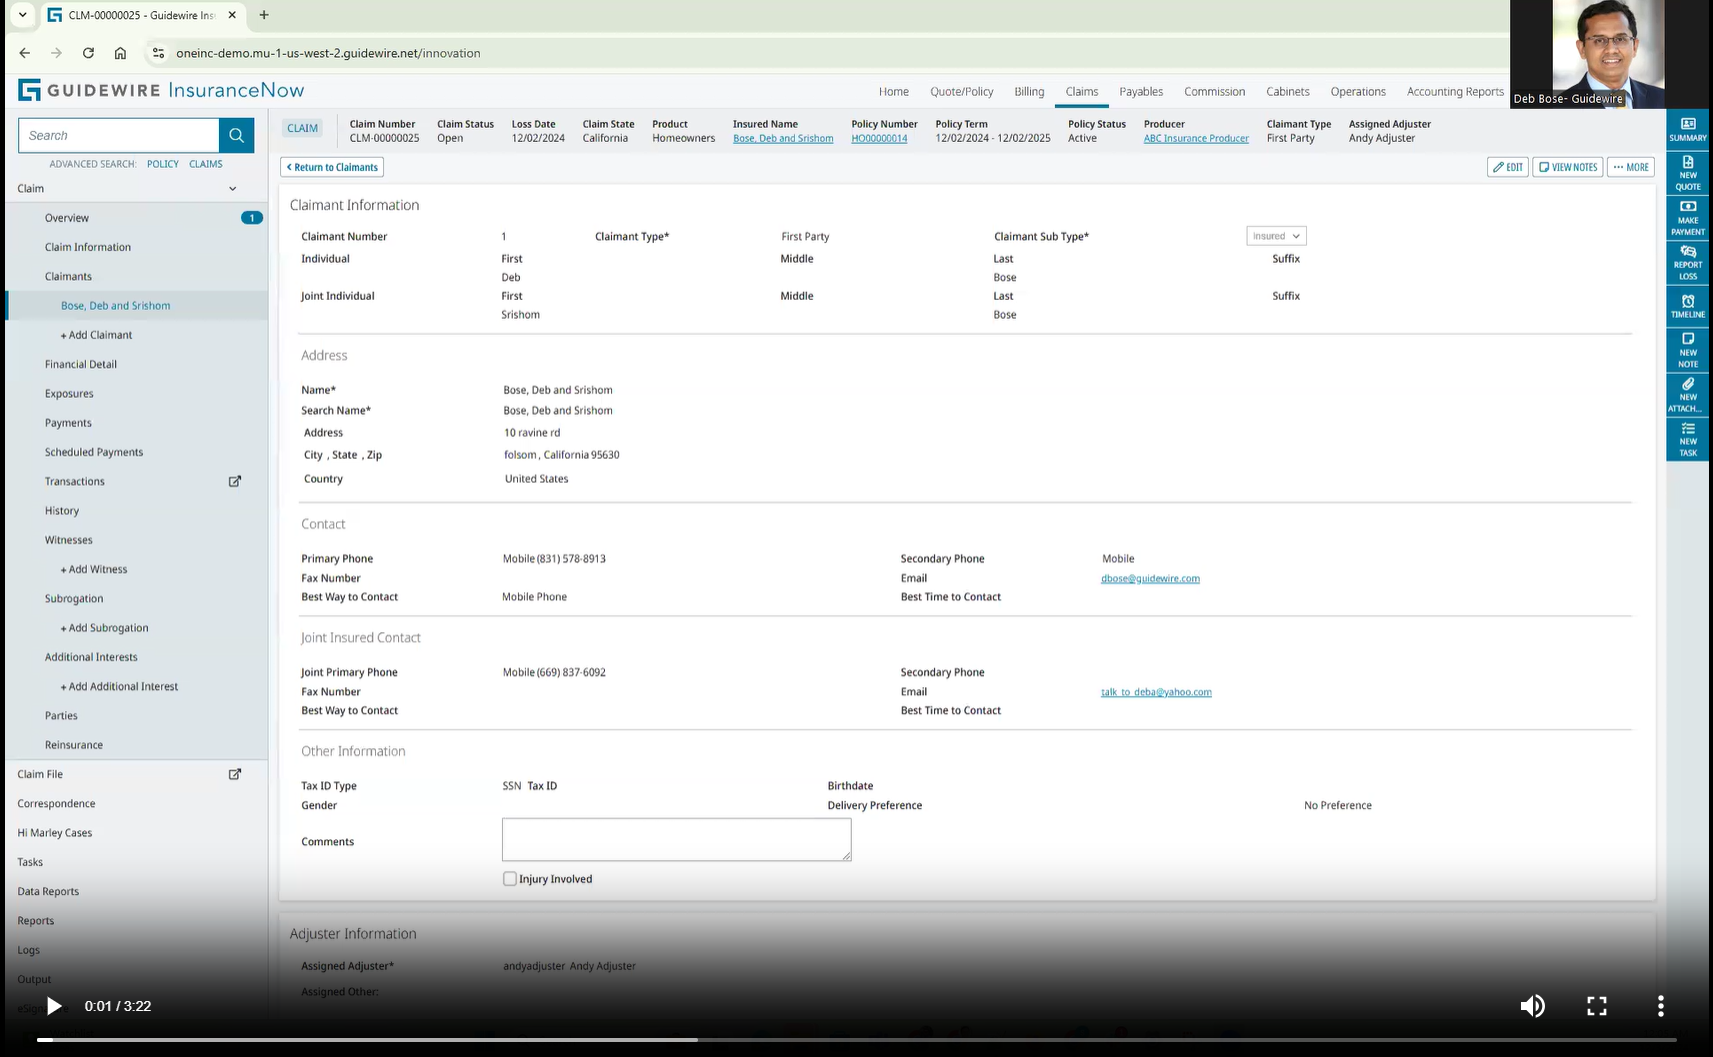1713x1057 pixels.
Task: Open the Summary sidebar icon
Action: [1687, 130]
